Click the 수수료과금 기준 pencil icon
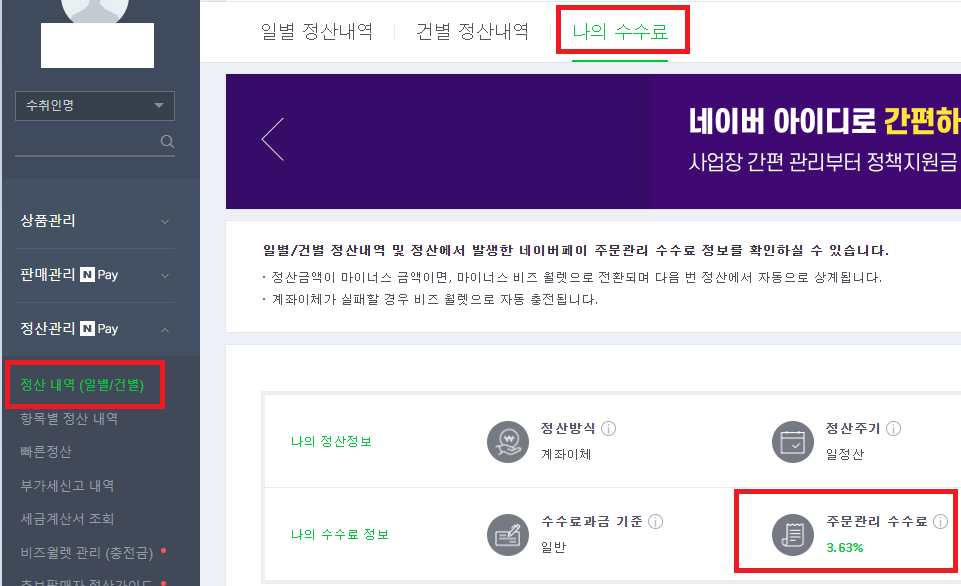This screenshot has height=586, width=961. click(505, 534)
